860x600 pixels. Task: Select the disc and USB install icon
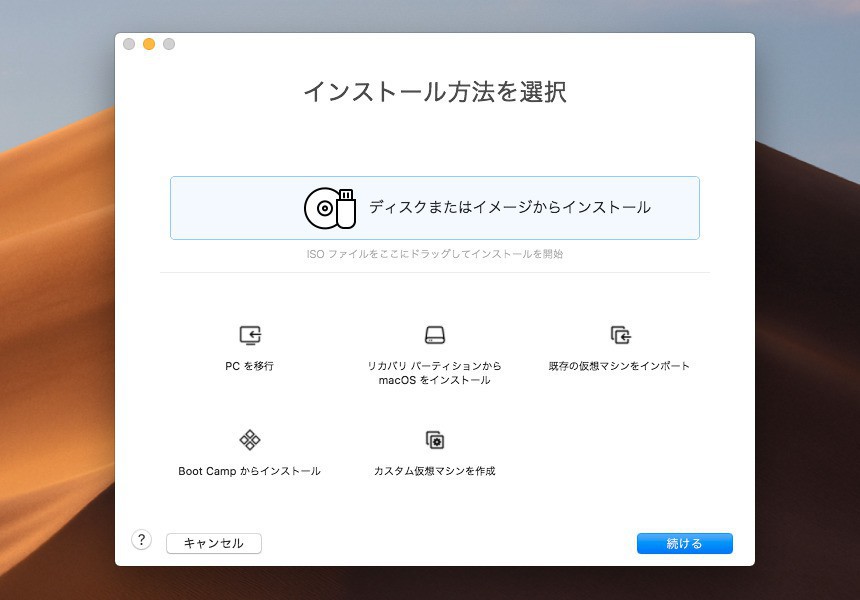(x=330, y=208)
